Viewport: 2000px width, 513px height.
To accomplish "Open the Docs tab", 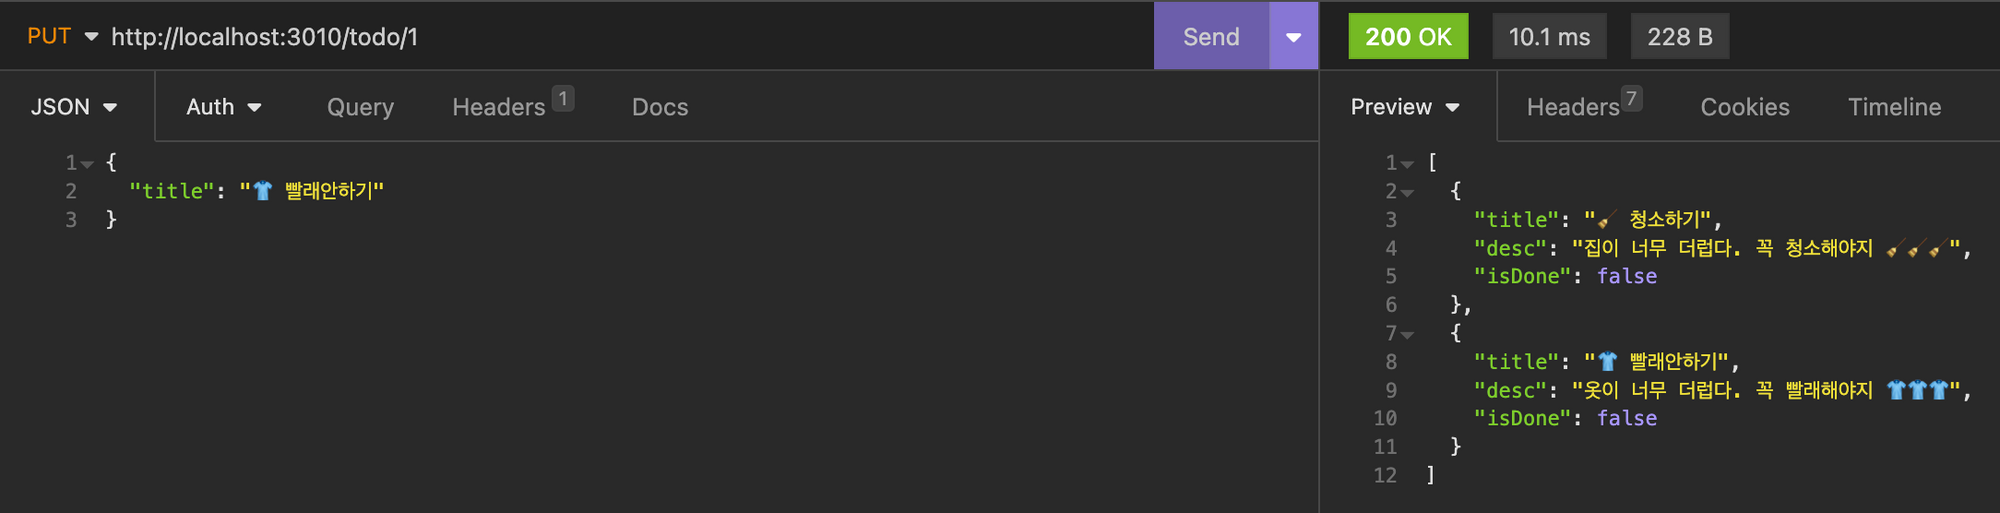I will coord(660,107).
